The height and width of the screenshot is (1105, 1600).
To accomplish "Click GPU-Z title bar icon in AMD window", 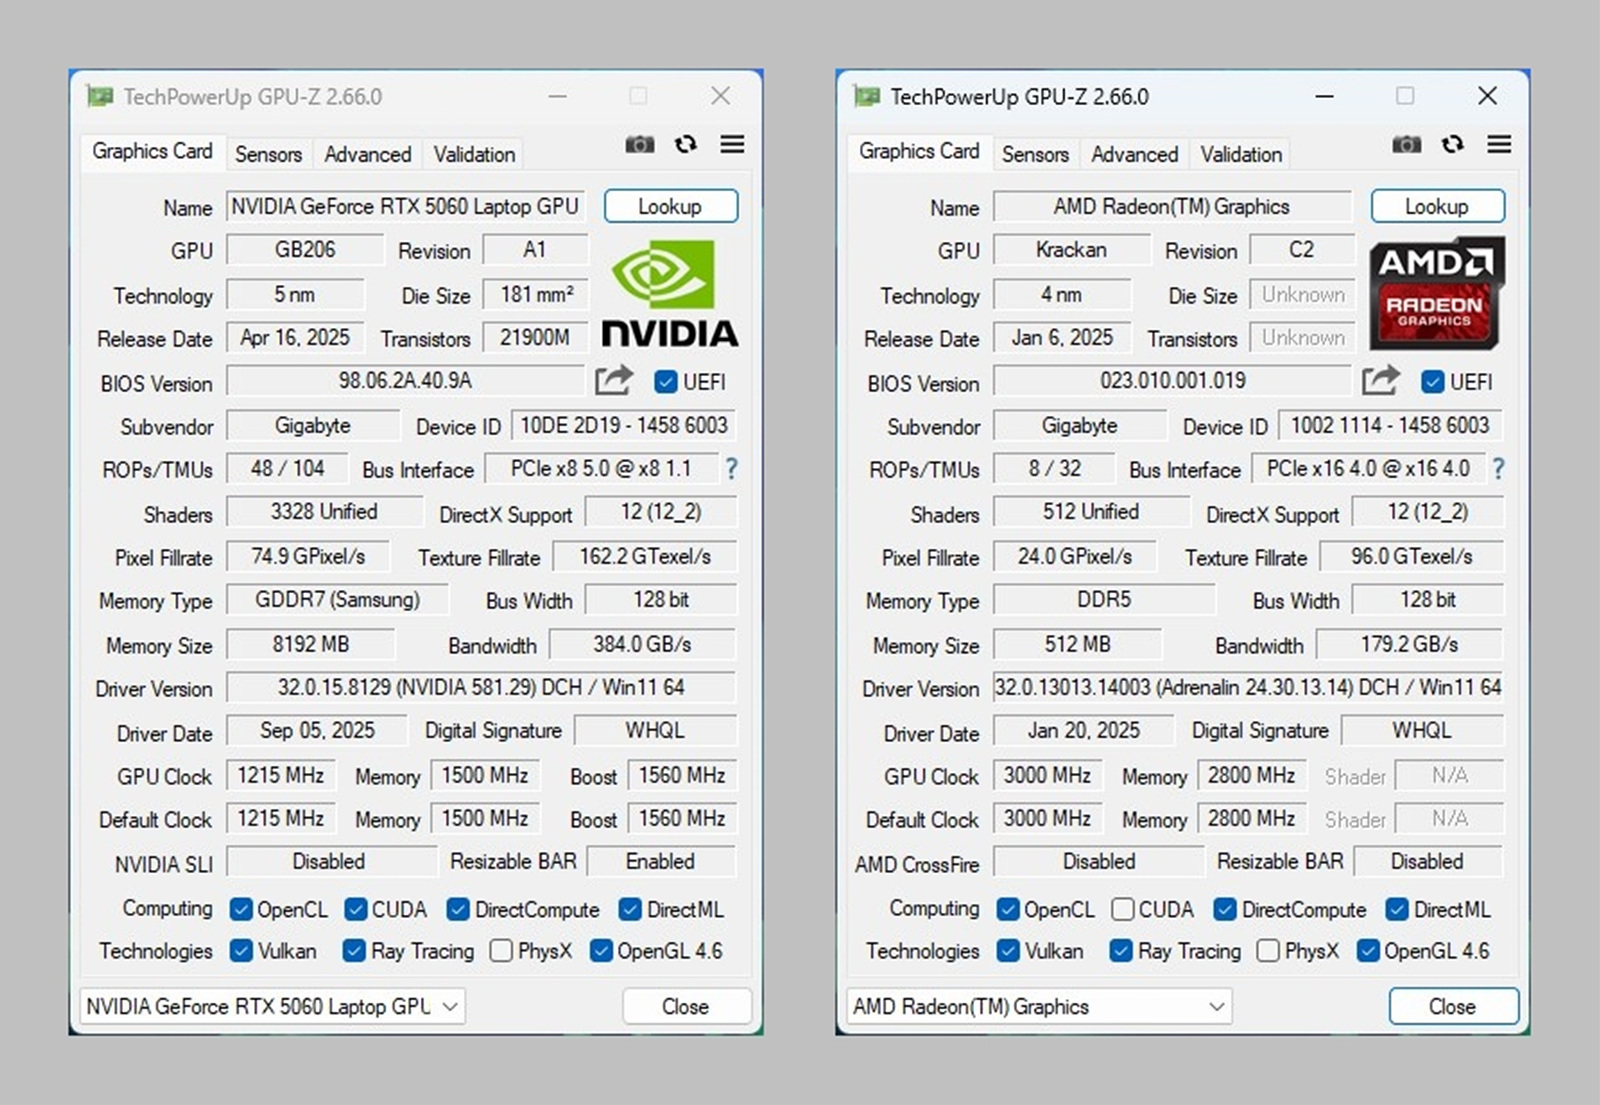I will click(x=867, y=96).
